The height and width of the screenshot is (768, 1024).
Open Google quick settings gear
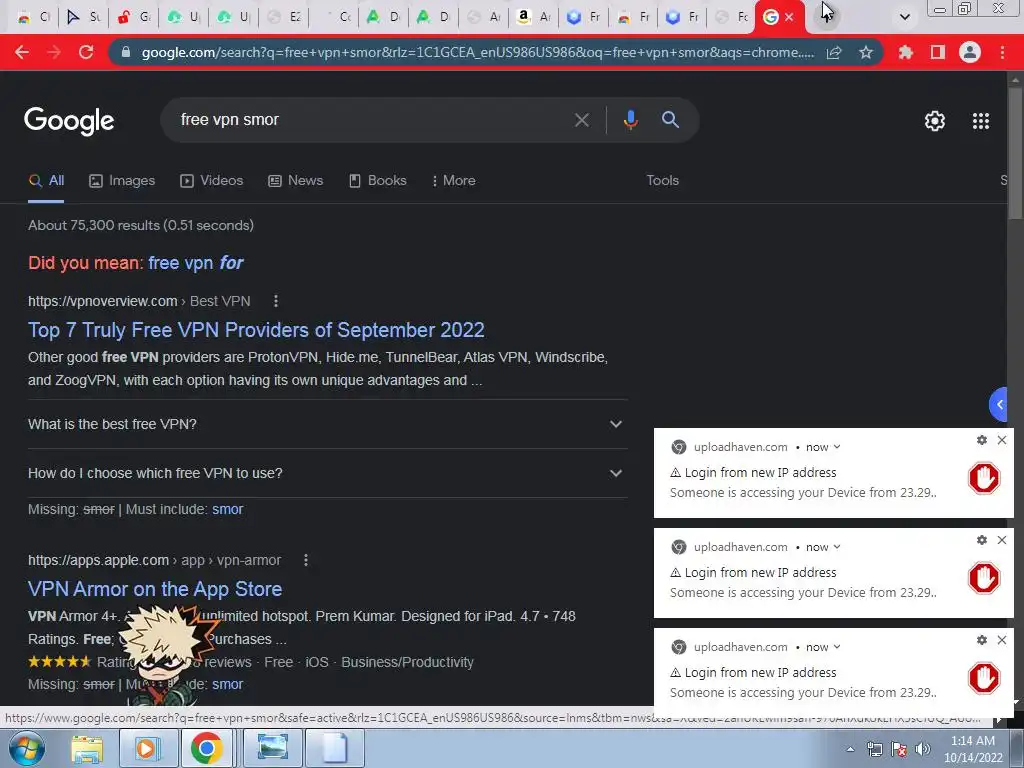pos(935,121)
